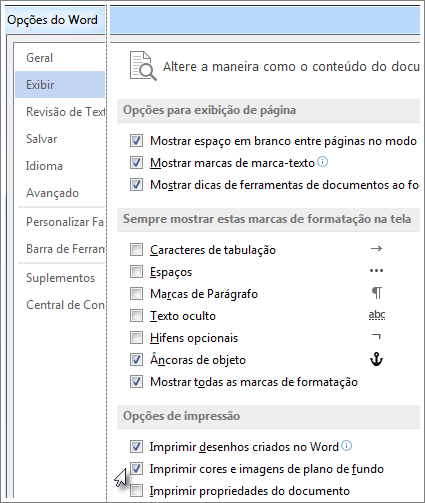
Task: Click the Opções do Word title
Action: pyautogui.click(x=52, y=20)
